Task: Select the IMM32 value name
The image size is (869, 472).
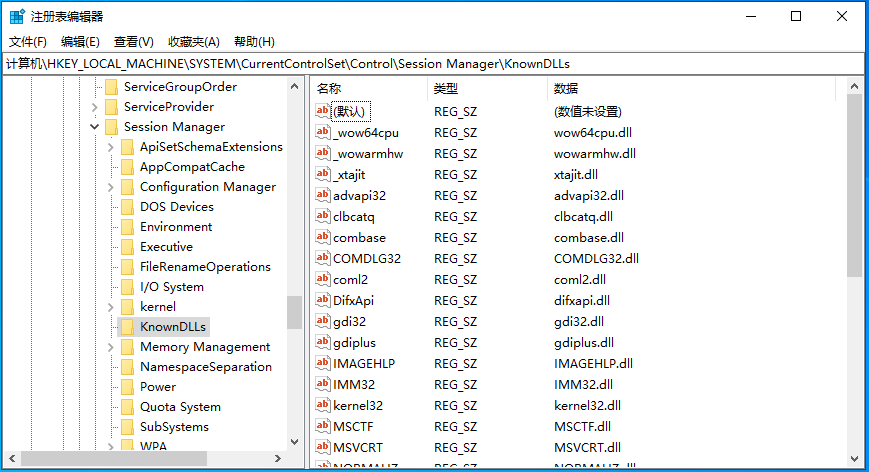Action: point(354,384)
